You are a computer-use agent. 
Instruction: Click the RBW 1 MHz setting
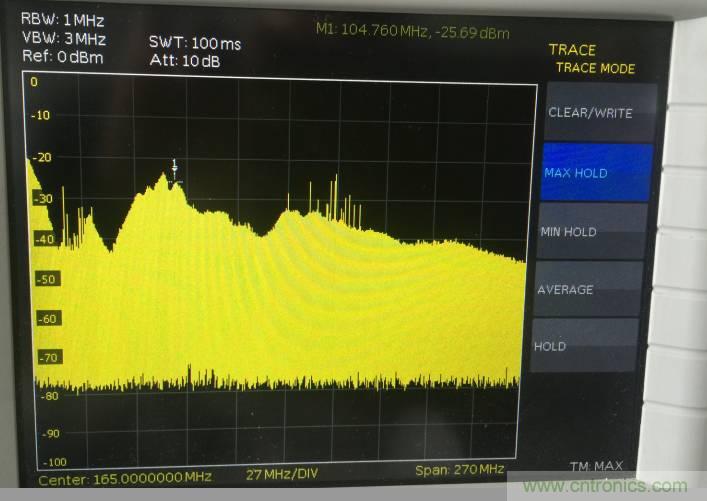pyautogui.click(x=62, y=20)
